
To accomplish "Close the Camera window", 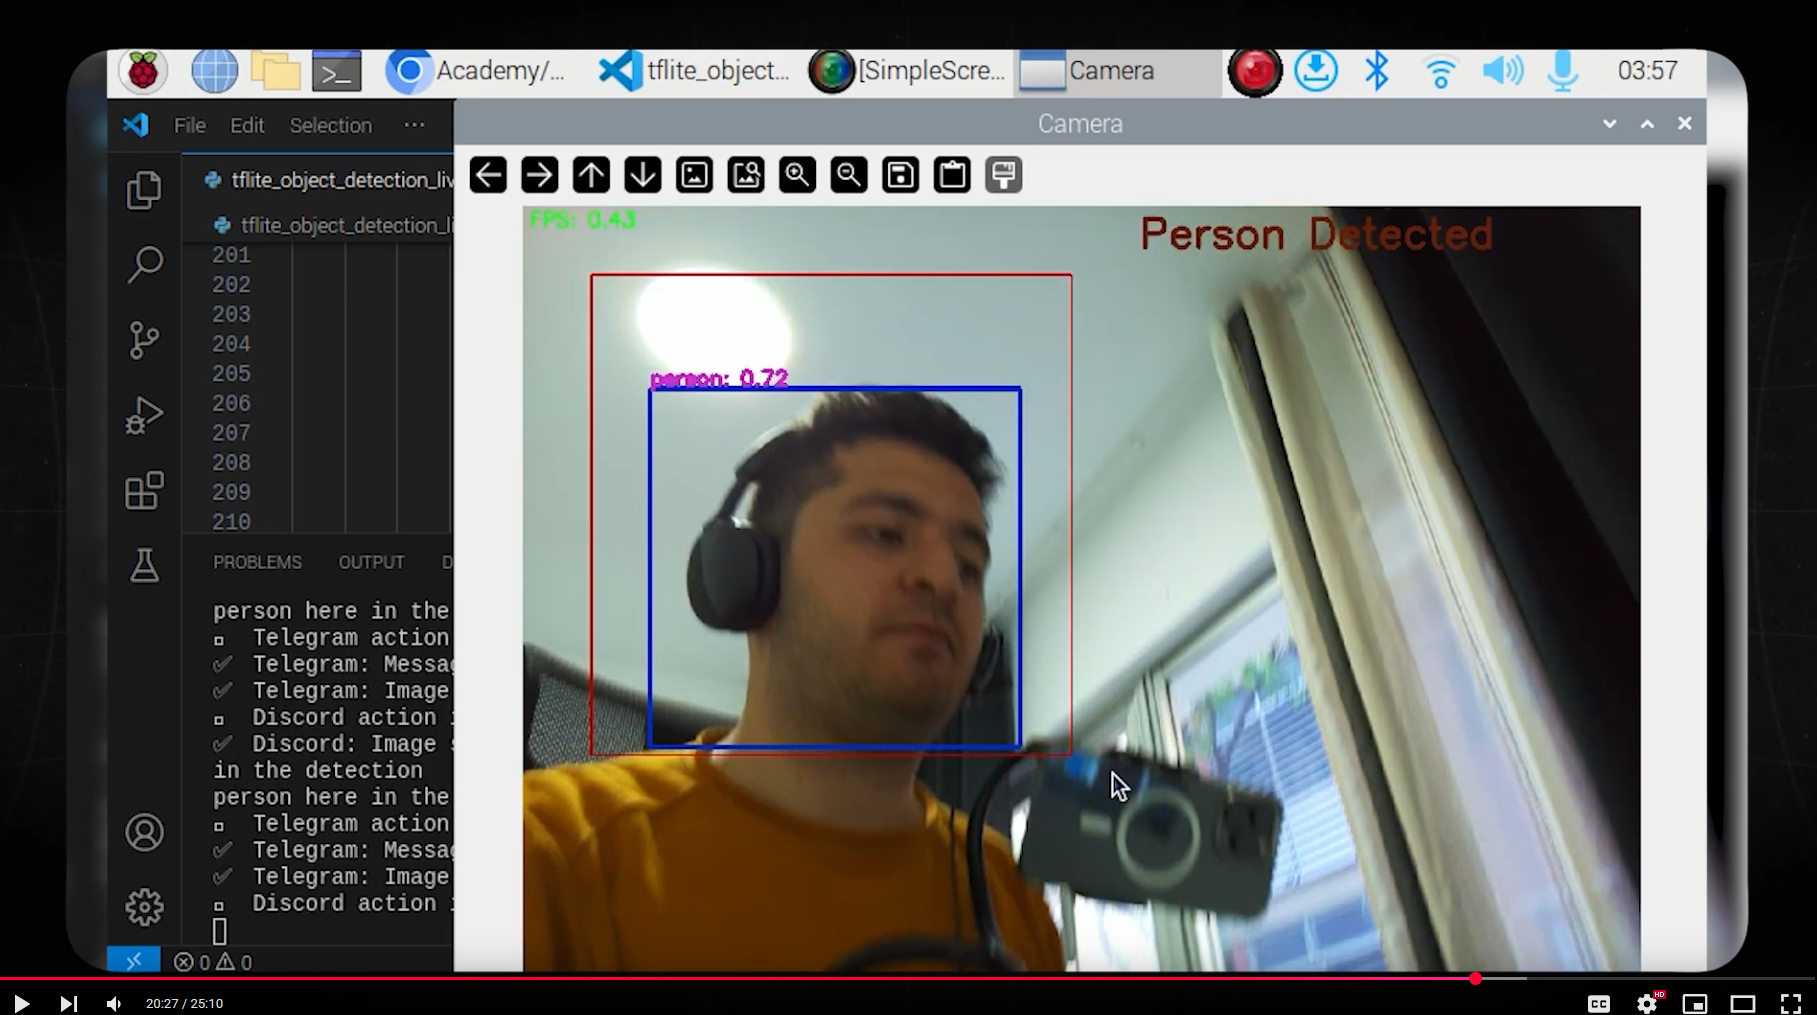I will point(1685,124).
